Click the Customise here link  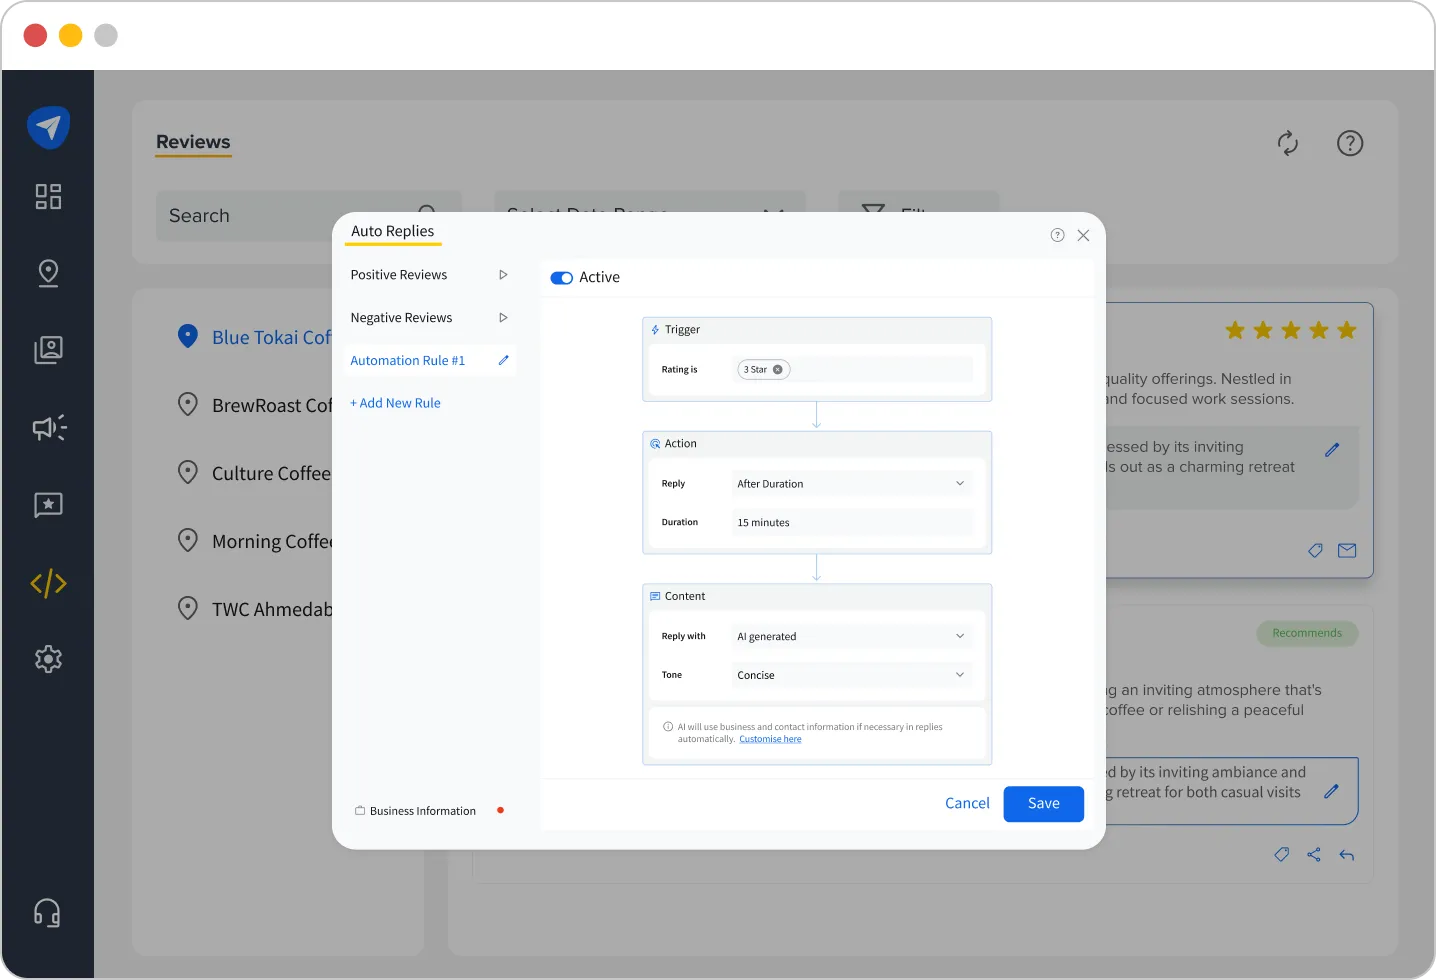coord(770,739)
